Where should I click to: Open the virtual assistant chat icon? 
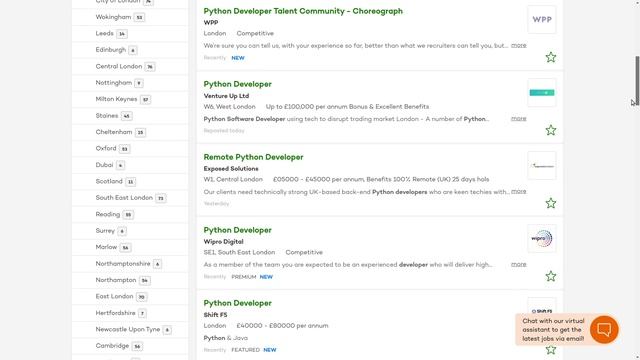click(x=604, y=329)
